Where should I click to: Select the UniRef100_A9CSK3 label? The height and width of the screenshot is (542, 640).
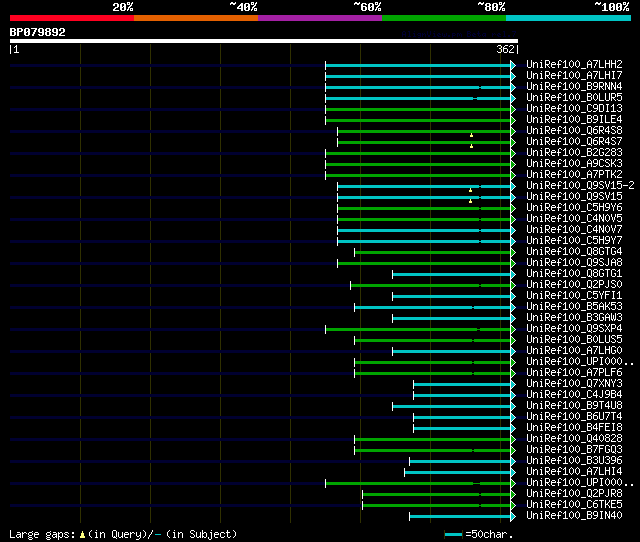[574, 163]
